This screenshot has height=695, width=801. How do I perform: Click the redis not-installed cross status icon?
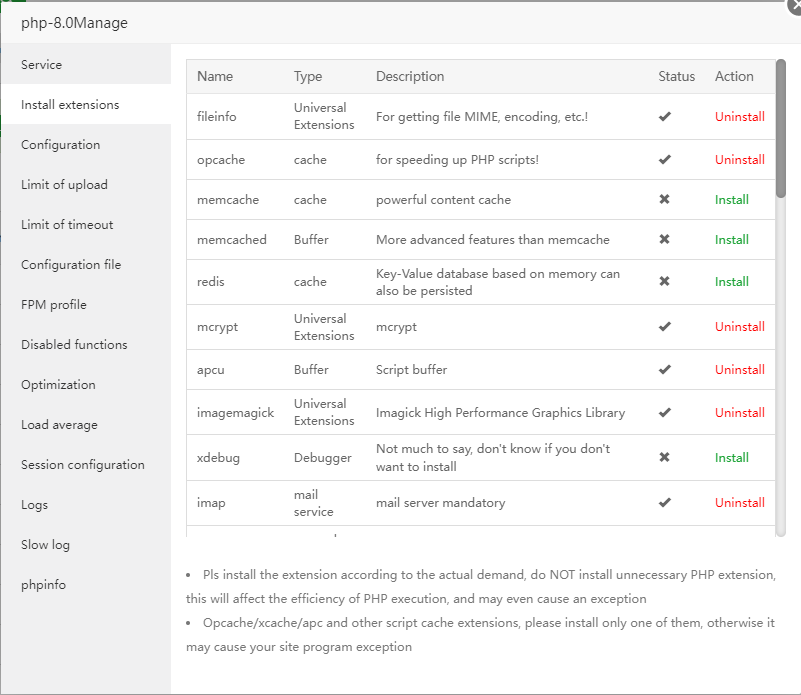click(665, 282)
